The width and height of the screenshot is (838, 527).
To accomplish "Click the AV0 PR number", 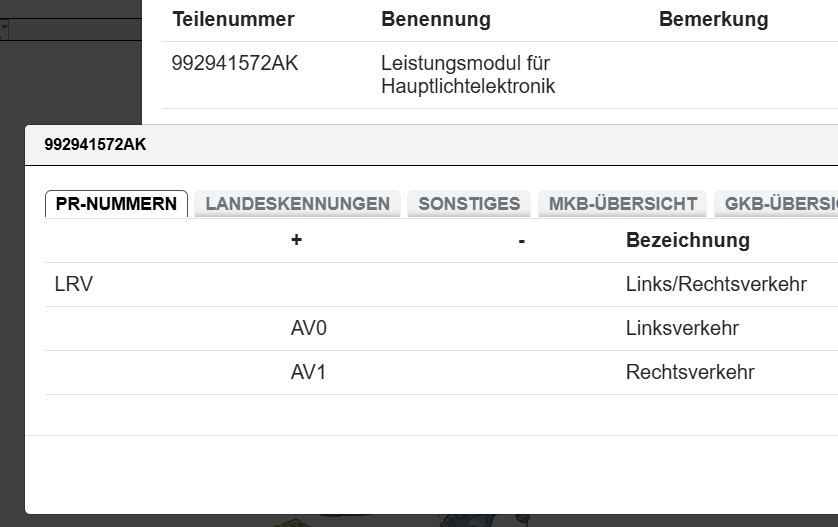I will coord(309,329).
